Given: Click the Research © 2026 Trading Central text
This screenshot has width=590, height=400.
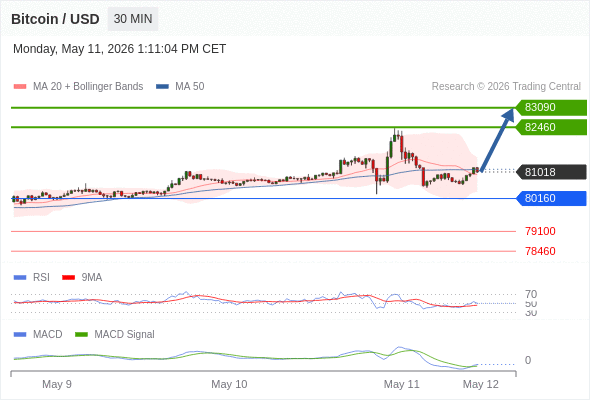Looking at the screenshot, I should point(506,87).
